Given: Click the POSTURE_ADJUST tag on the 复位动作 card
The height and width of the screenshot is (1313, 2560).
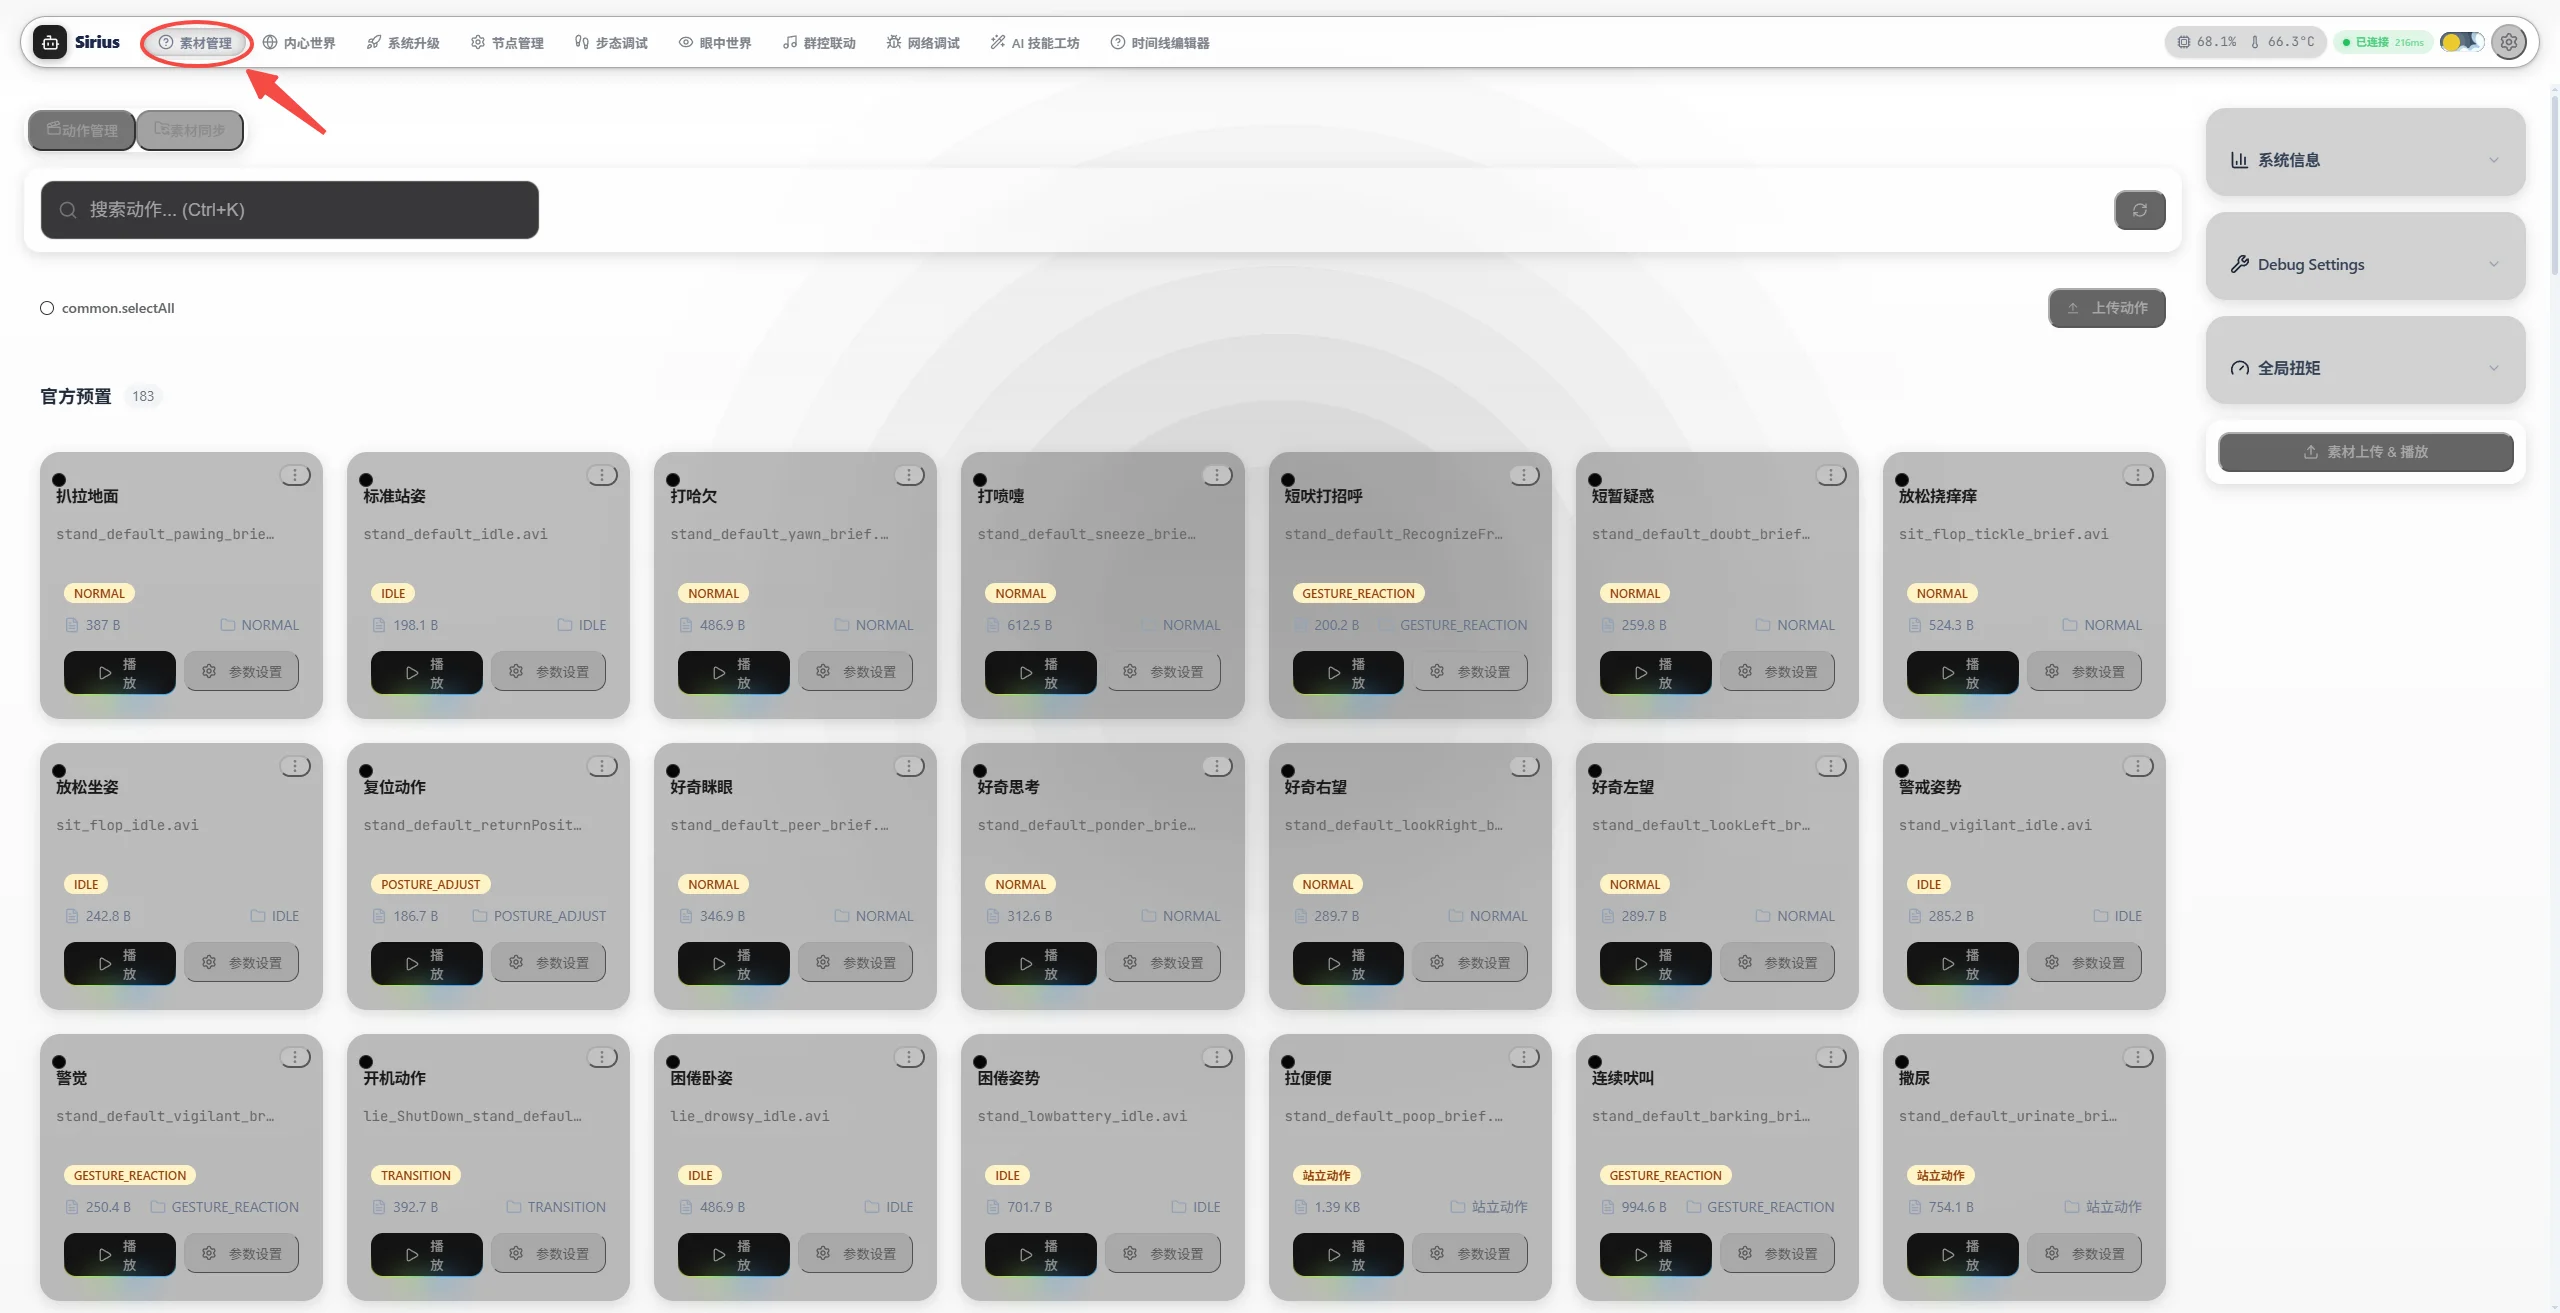Looking at the screenshot, I should pyautogui.click(x=431, y=884).
